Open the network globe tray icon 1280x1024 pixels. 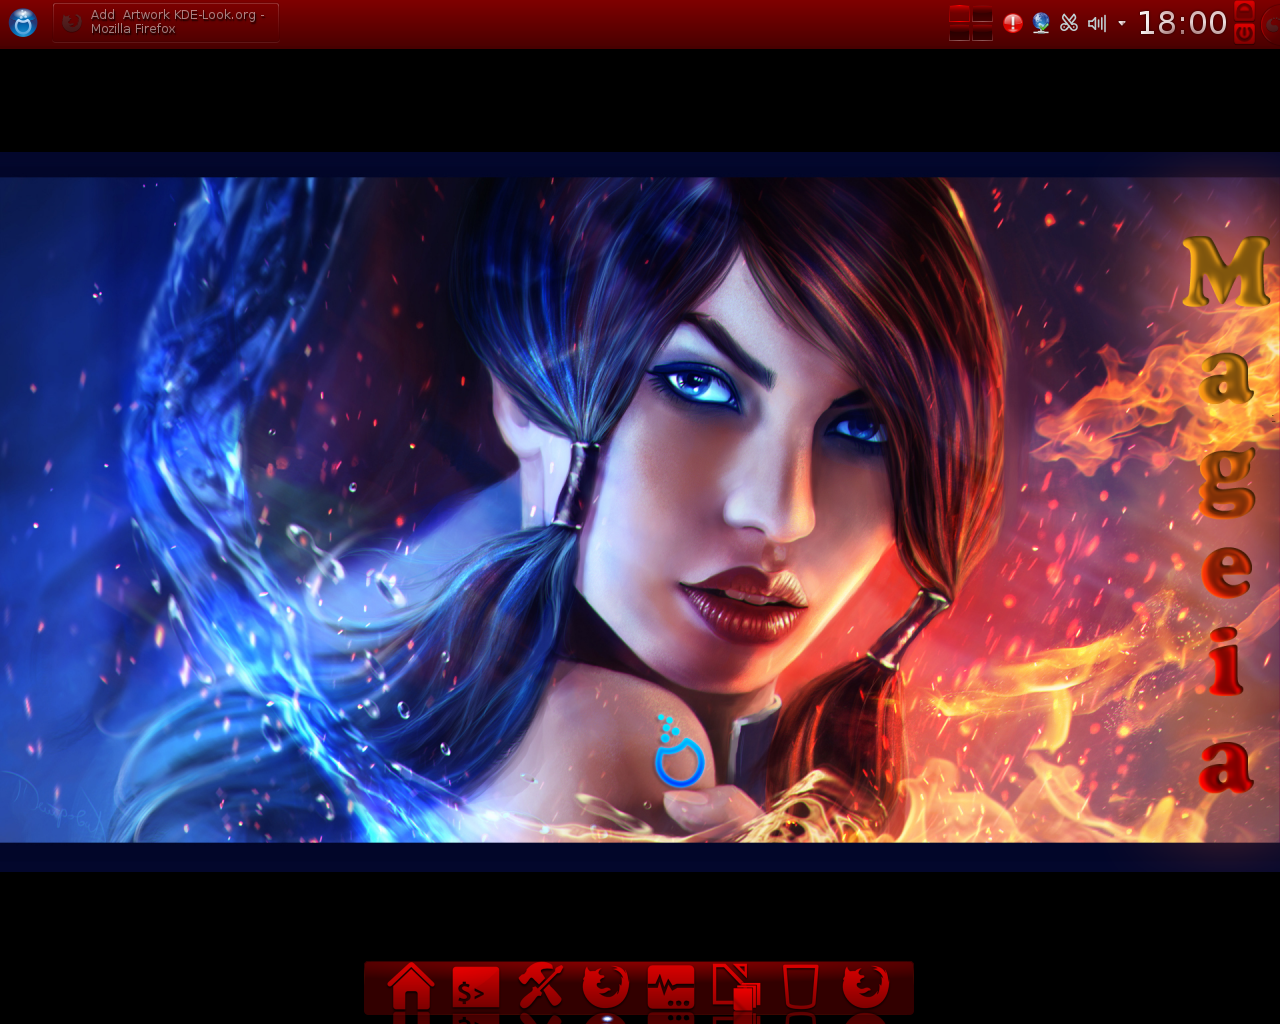(x=1041, y=23)
